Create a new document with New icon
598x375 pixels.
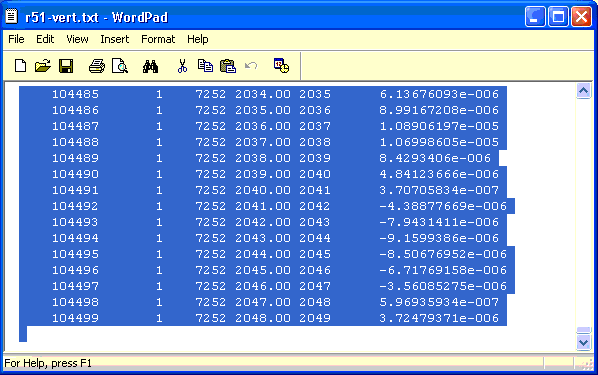point(20,66)
